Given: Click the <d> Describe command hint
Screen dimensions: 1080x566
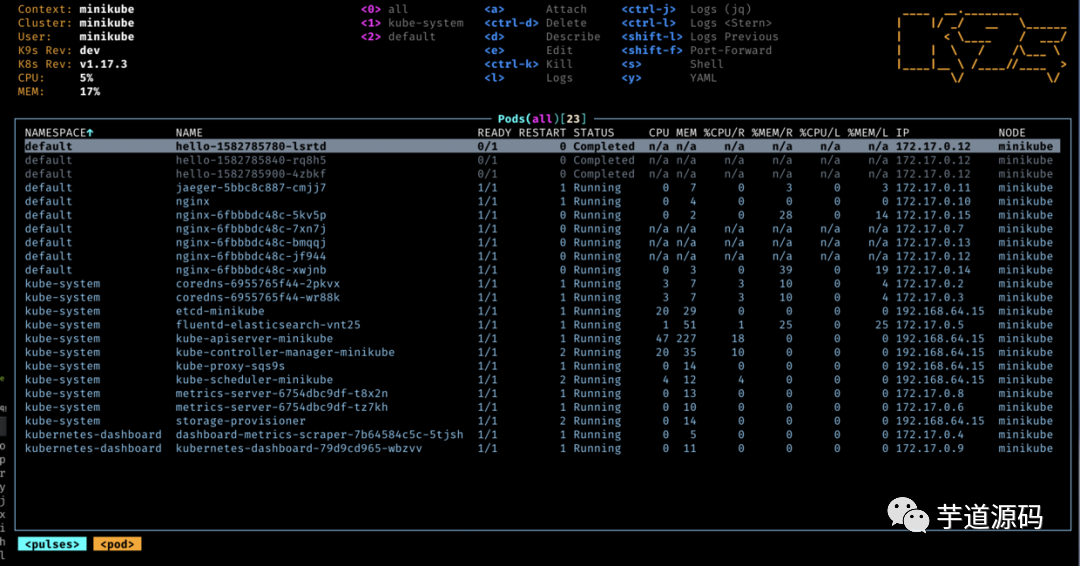Looking at the screenshot, I should pos(542,36).
